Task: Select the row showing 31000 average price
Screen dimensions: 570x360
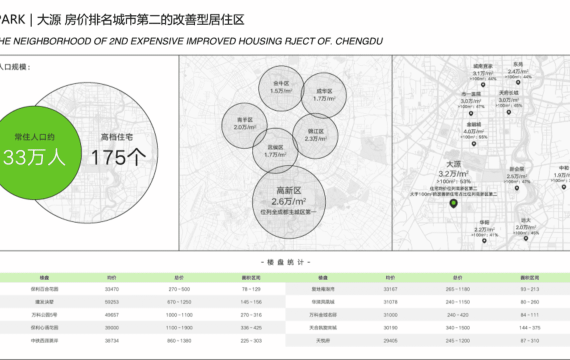Action: point(428,315)
